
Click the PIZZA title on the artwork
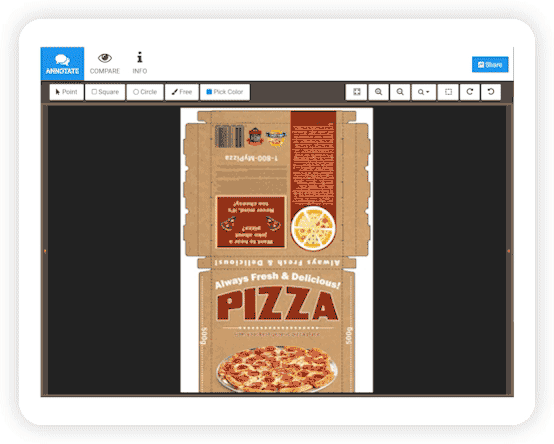[x=277, y=304]
